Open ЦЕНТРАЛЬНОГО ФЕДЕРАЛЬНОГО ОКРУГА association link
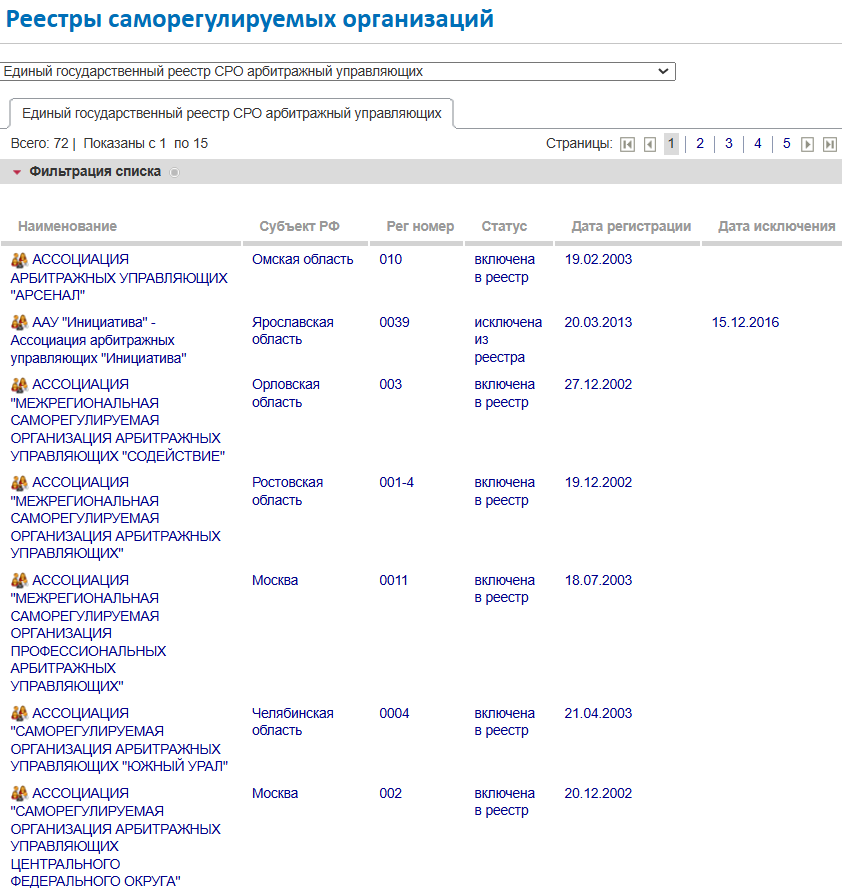Screen dimensions: 842x896 tap(115, 837)
